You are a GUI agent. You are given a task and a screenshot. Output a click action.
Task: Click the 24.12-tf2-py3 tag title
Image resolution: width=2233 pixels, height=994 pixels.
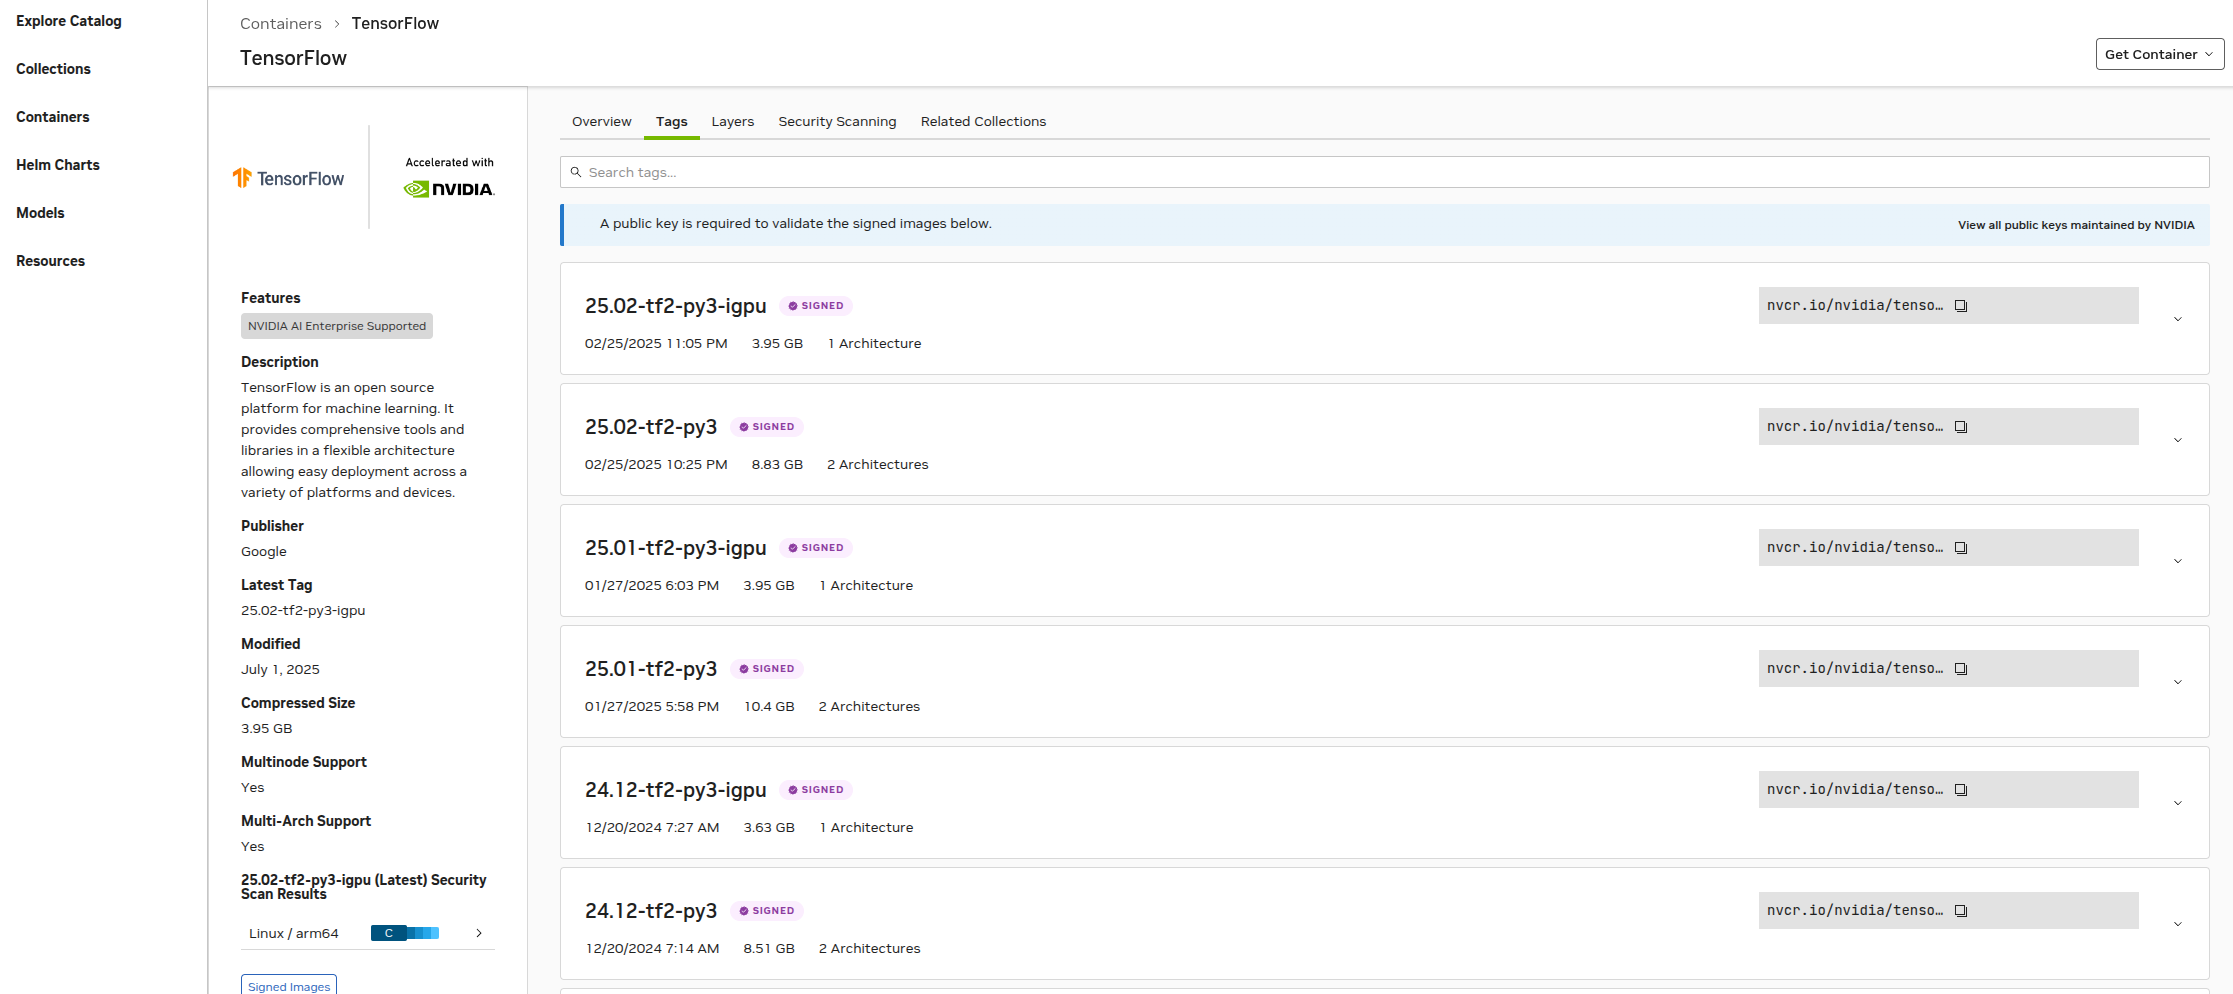pyautogui.click(x=651, y=911)
